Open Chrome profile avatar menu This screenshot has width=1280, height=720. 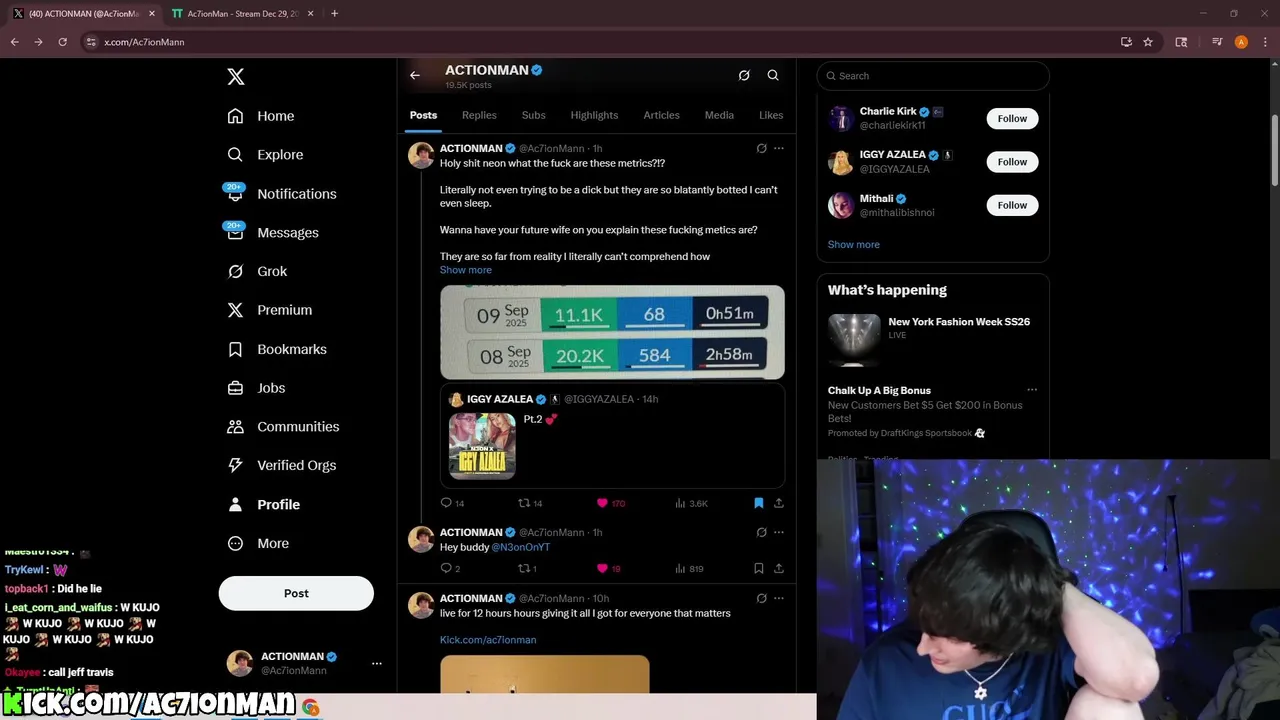[x=1241, y=42]
